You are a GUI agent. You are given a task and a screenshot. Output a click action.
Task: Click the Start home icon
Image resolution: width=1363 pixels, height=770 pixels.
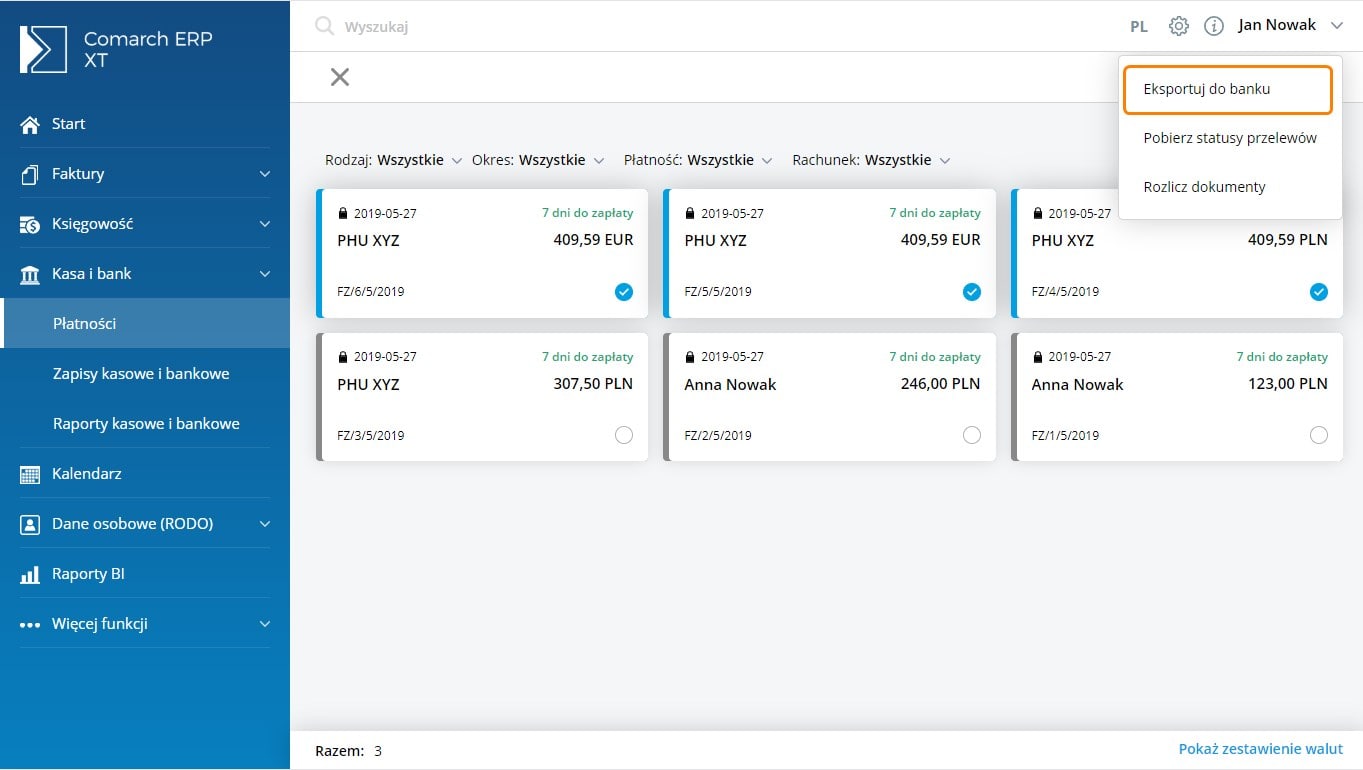click(x=30, y=124)
